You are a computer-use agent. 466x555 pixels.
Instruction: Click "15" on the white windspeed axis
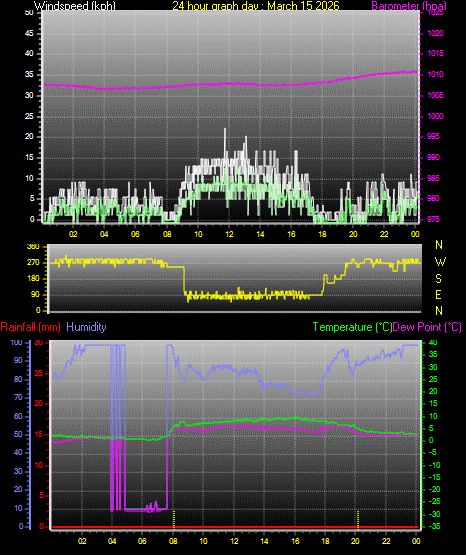[29, 157]
